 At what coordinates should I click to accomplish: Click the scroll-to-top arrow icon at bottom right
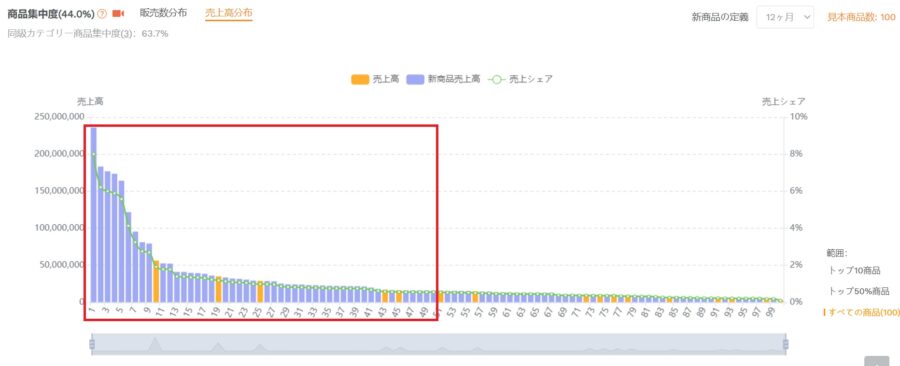(876, 362)
